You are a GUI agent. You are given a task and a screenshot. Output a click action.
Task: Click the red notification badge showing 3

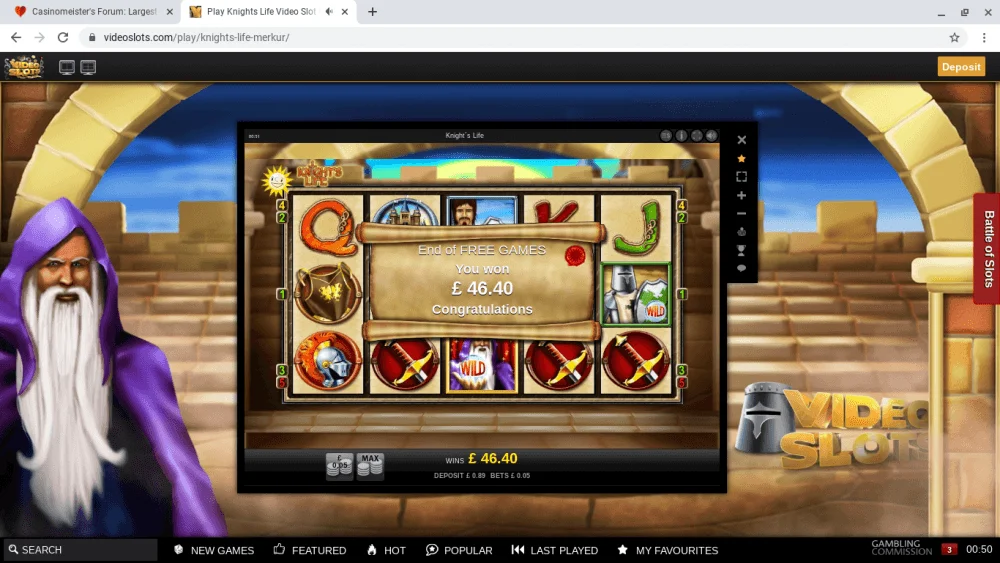(949, 550)
